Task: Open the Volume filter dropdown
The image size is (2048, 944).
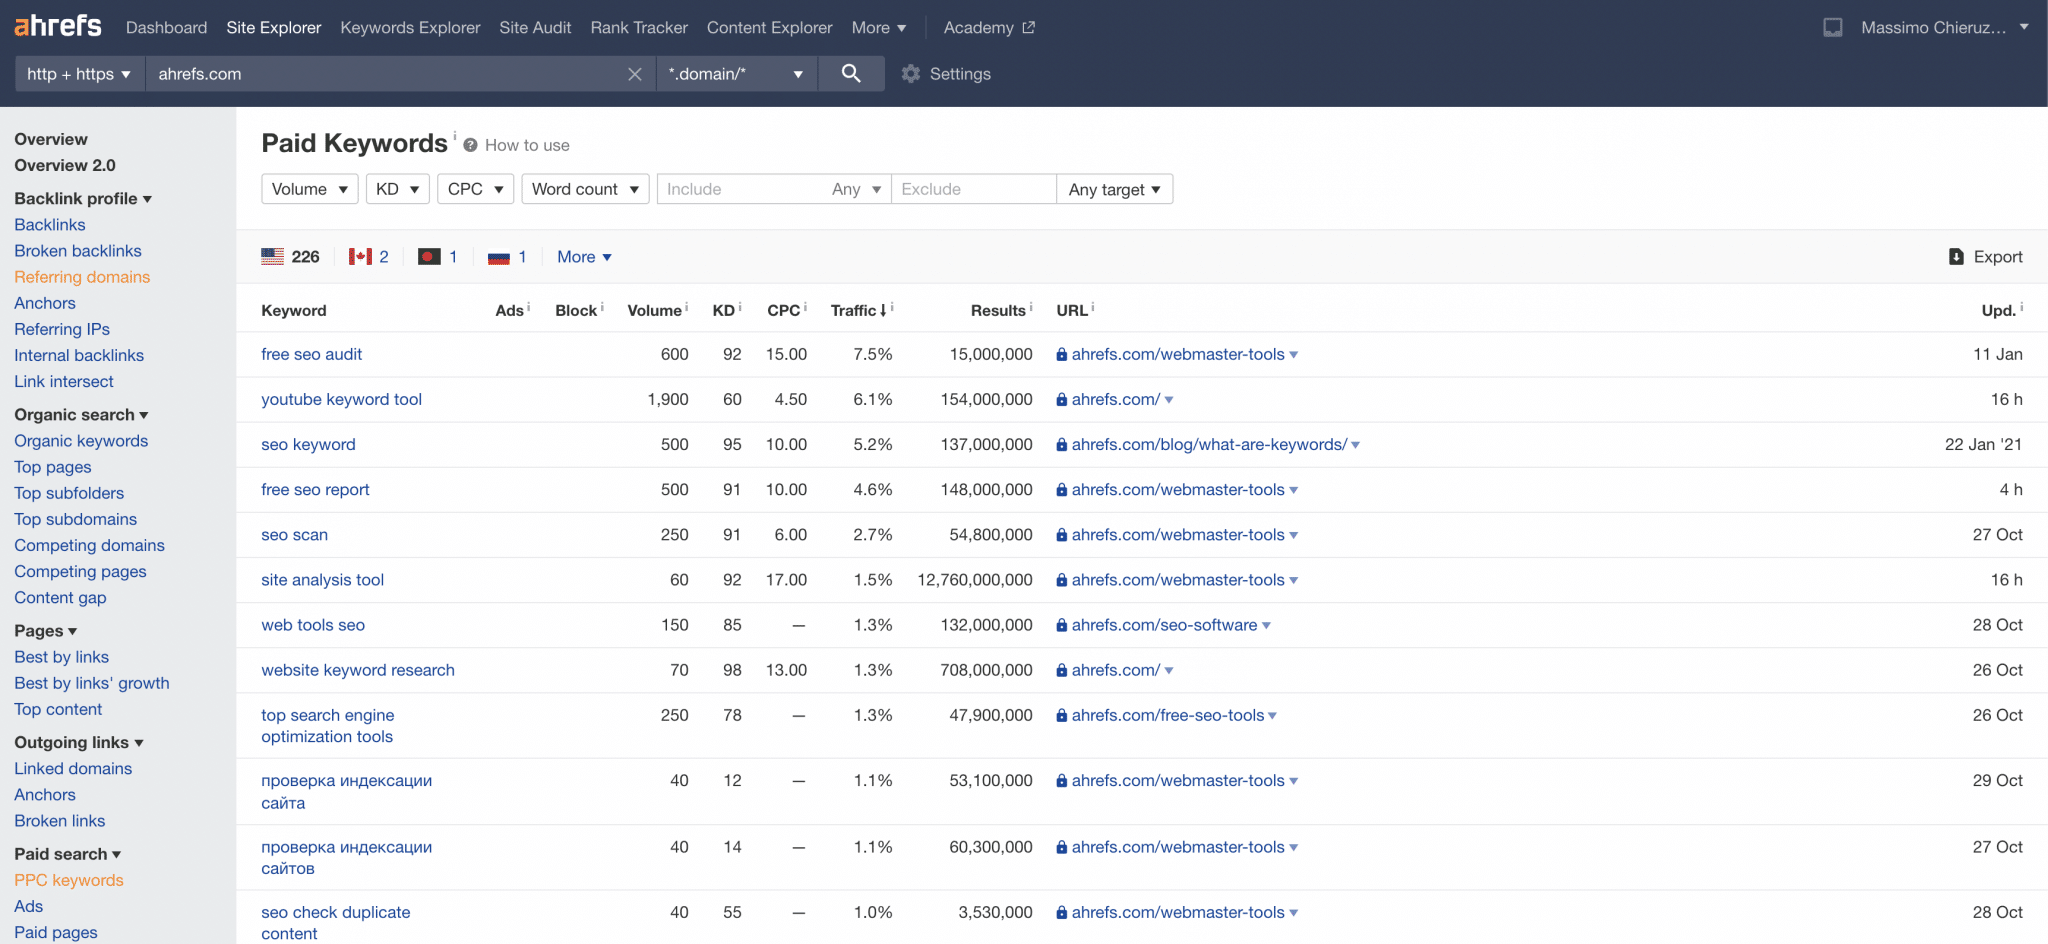Action: pyautogui.click(x=310, y=189)
